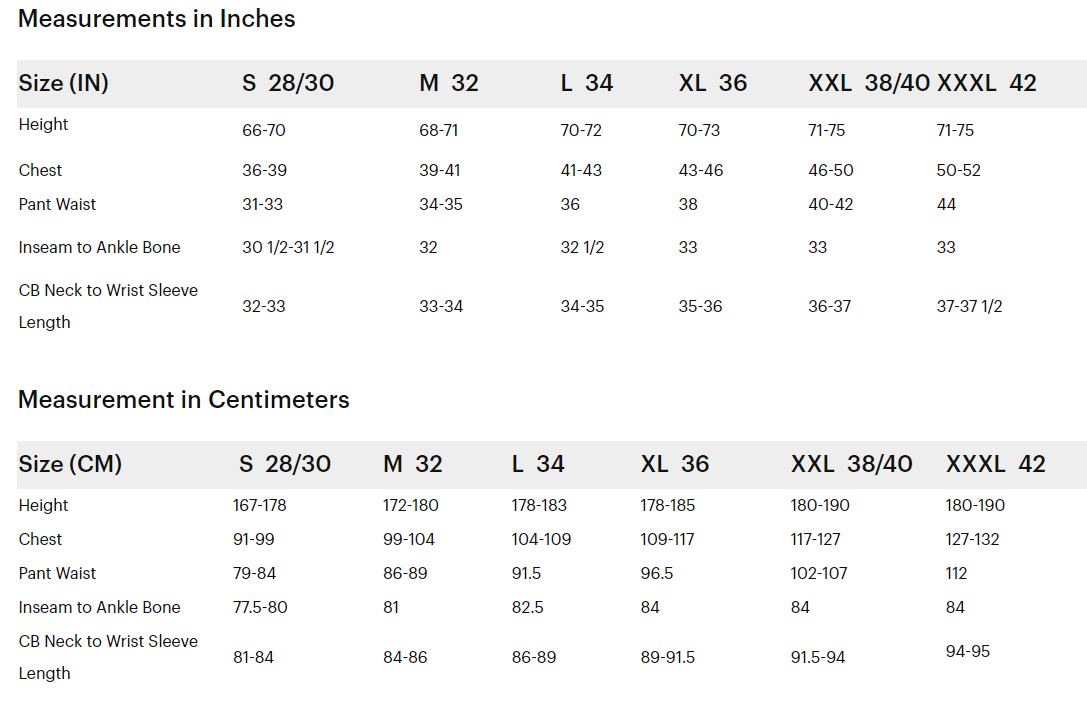Image resolution: width=1087 pixels, height=701 pixels.
Task: Click 'L 34' header in the centimeters table
Action: [x=538, y=464]
